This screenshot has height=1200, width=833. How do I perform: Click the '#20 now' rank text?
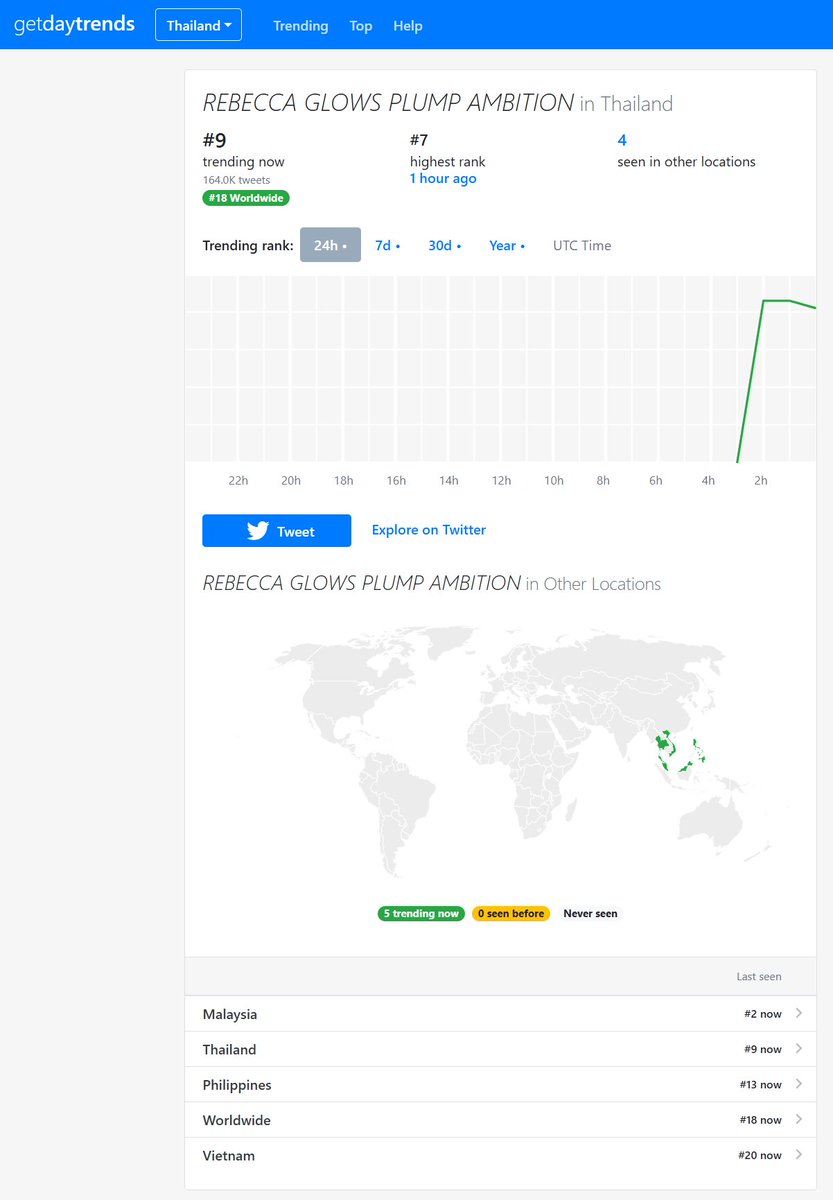760,1156
